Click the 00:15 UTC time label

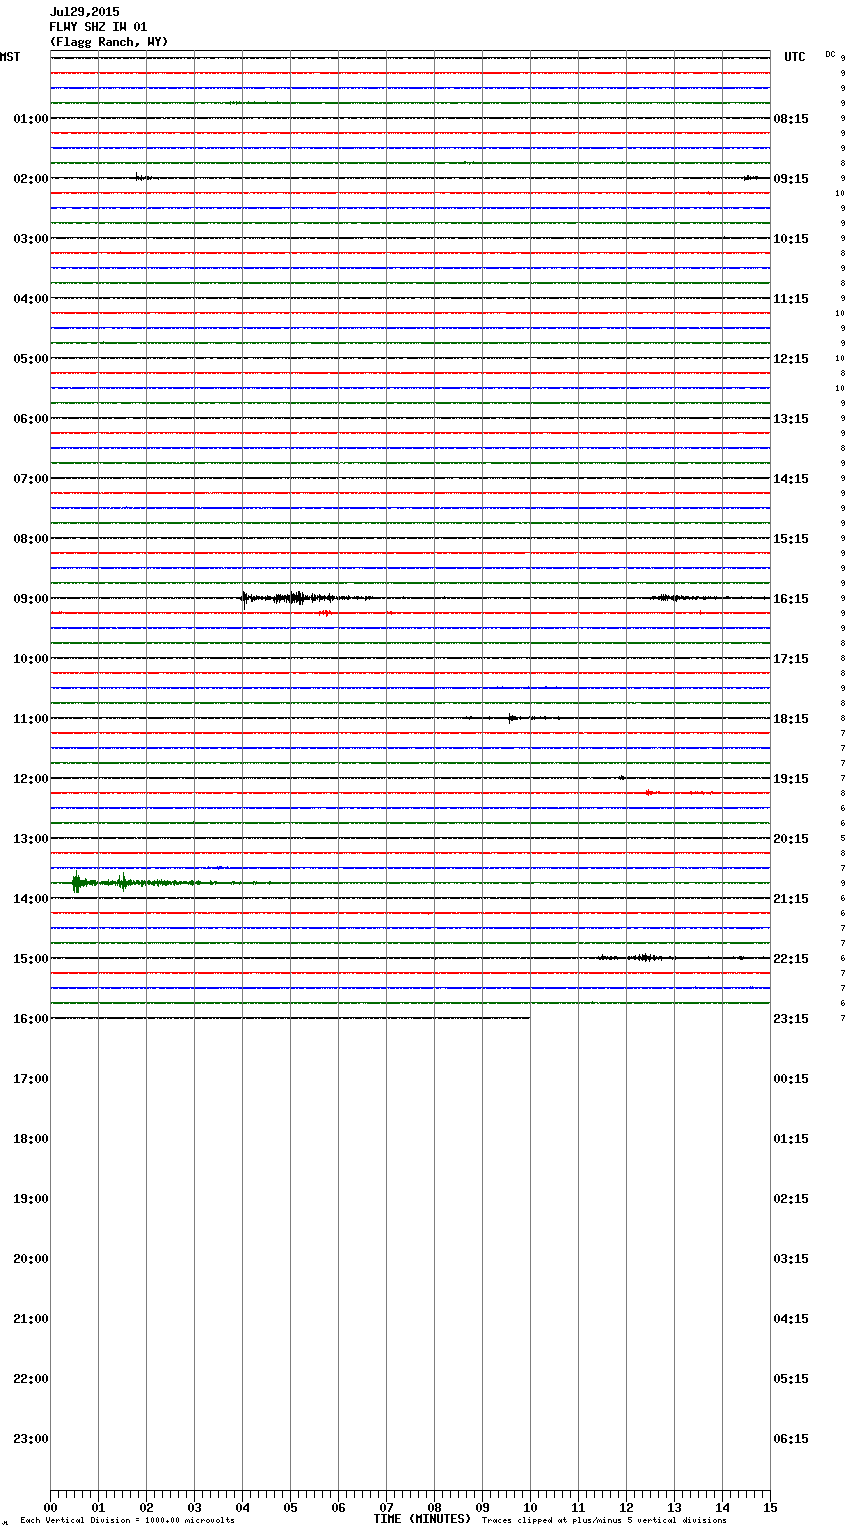pyautogui.click(x=791, y=1079)
